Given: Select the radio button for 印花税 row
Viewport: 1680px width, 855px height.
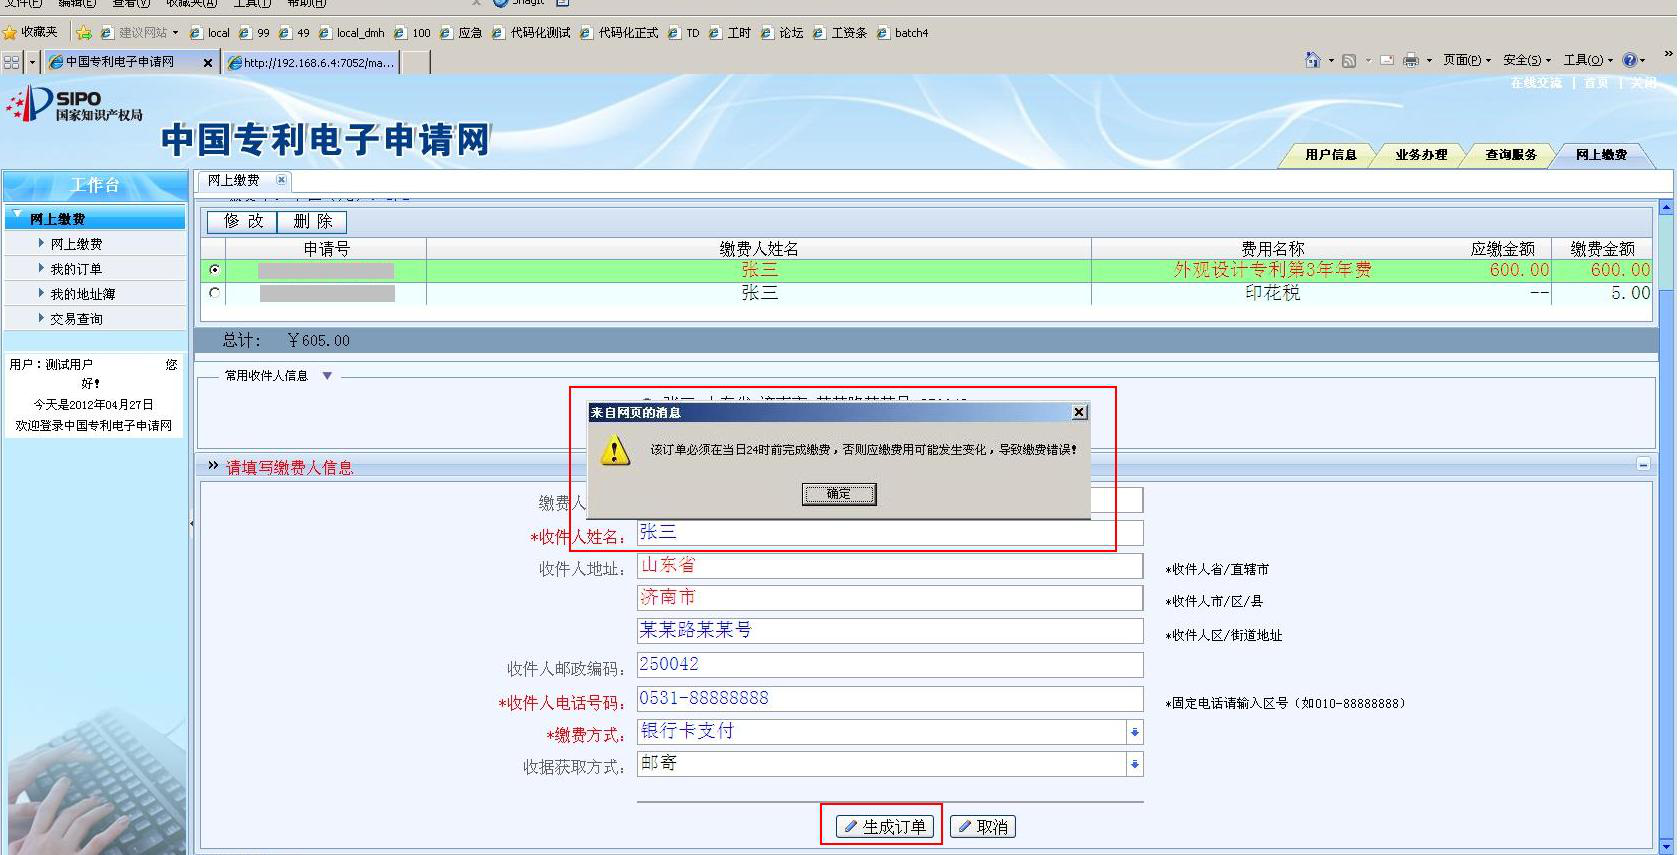Looking at the screenshot, I should 214,293.
